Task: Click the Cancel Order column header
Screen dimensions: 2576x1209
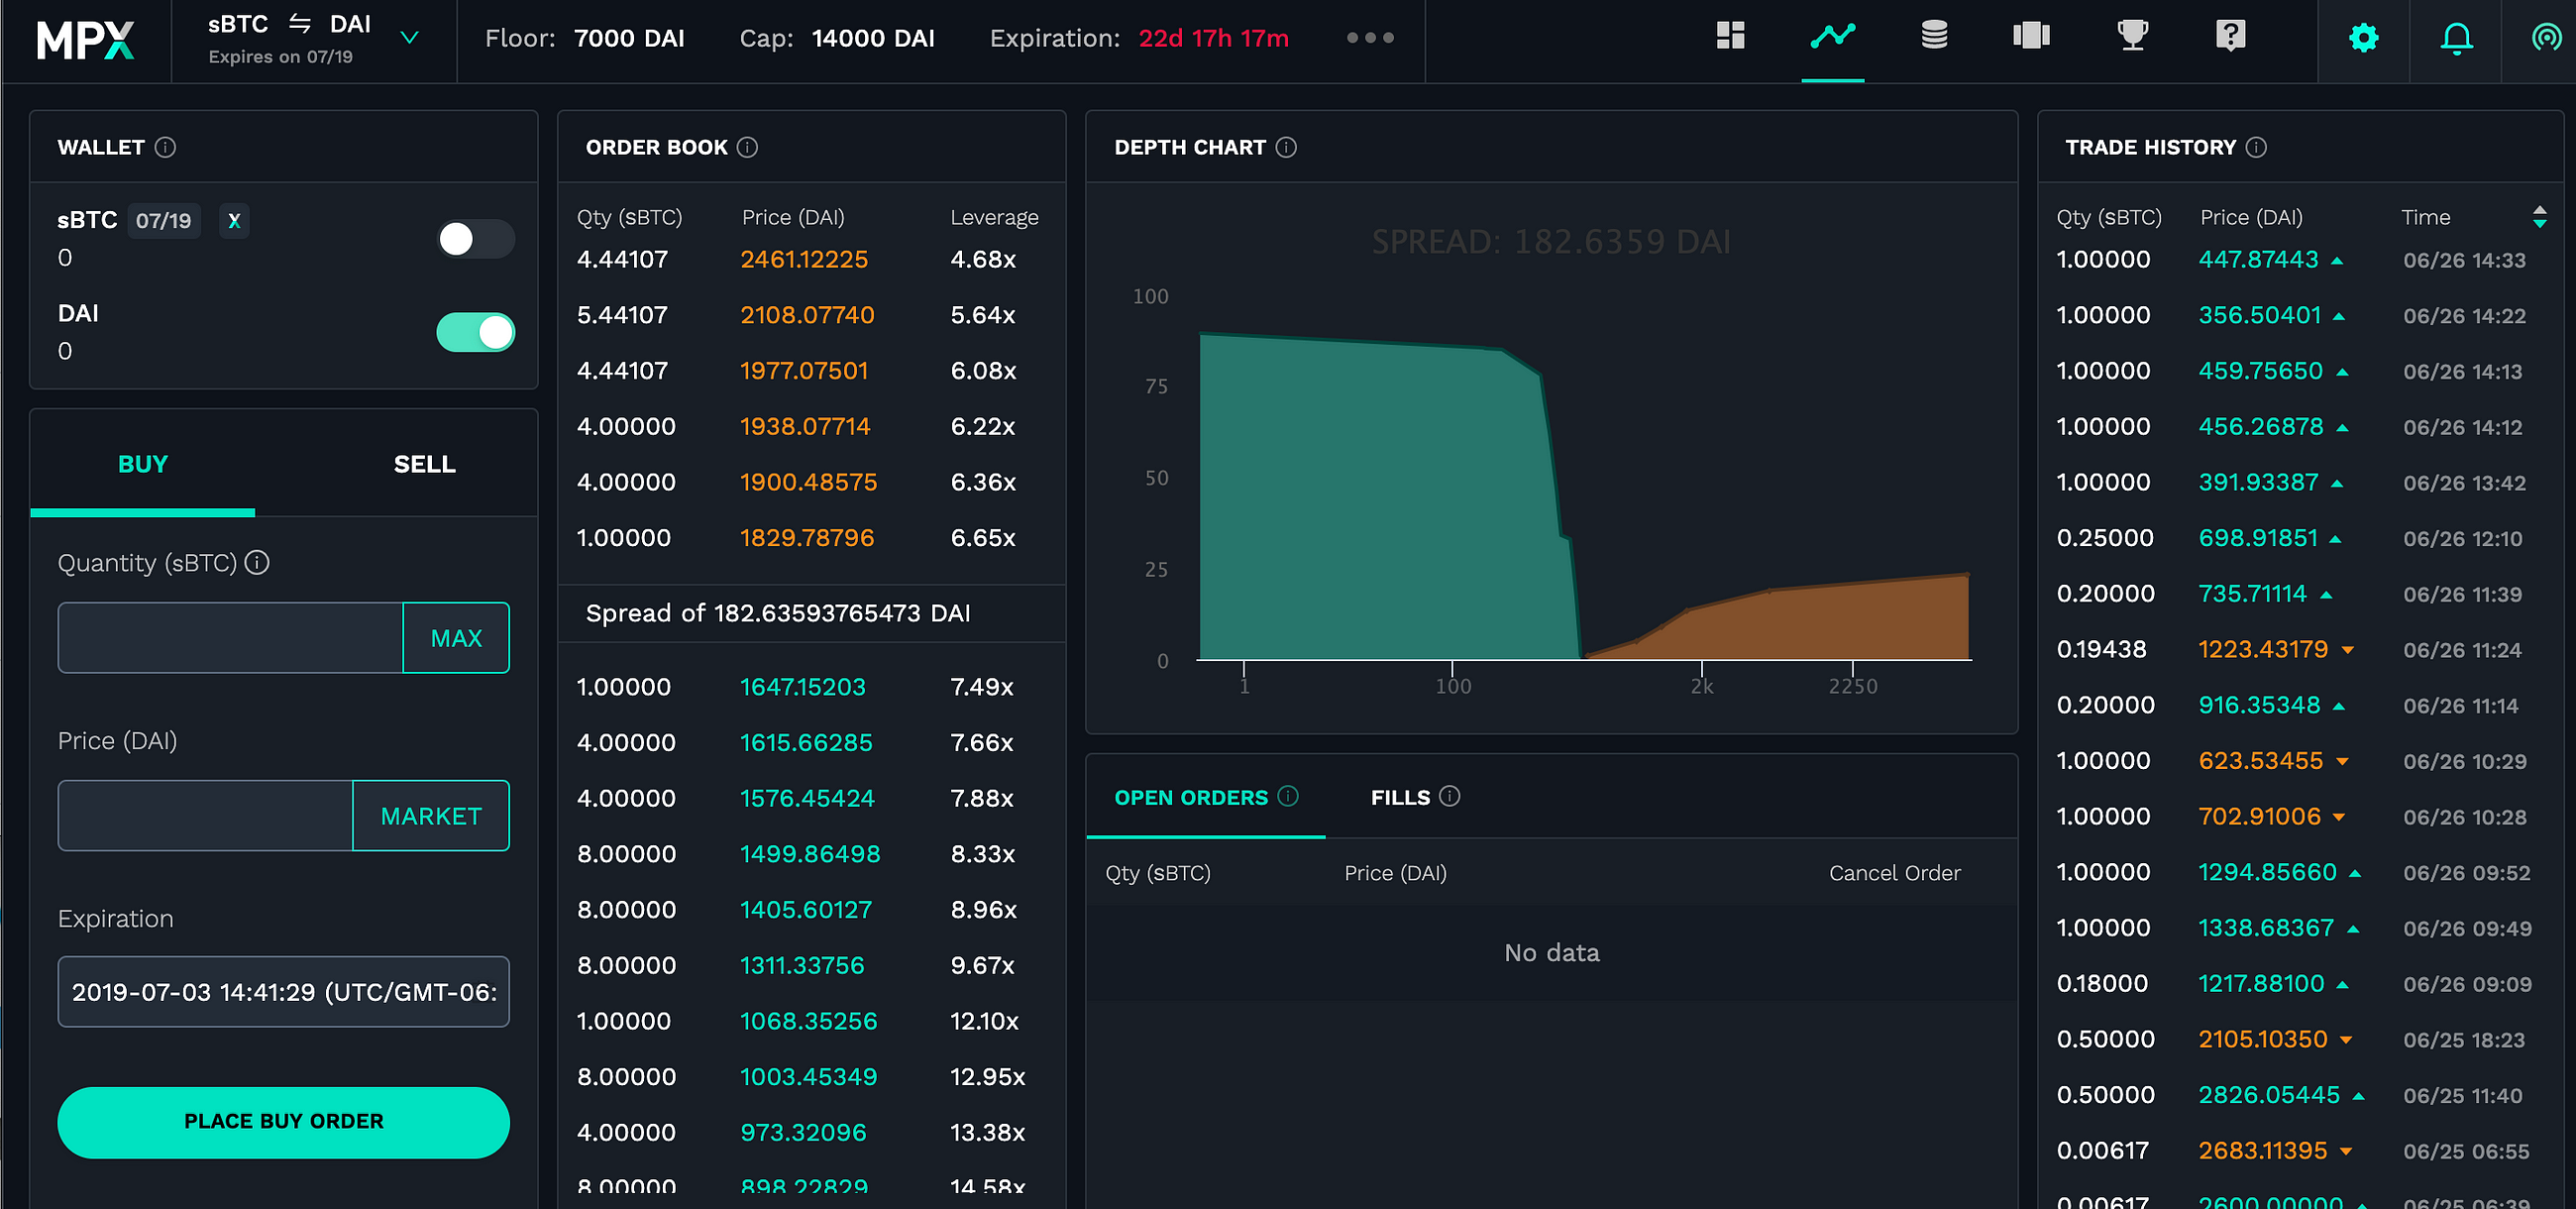Action: click(1894, 873)
